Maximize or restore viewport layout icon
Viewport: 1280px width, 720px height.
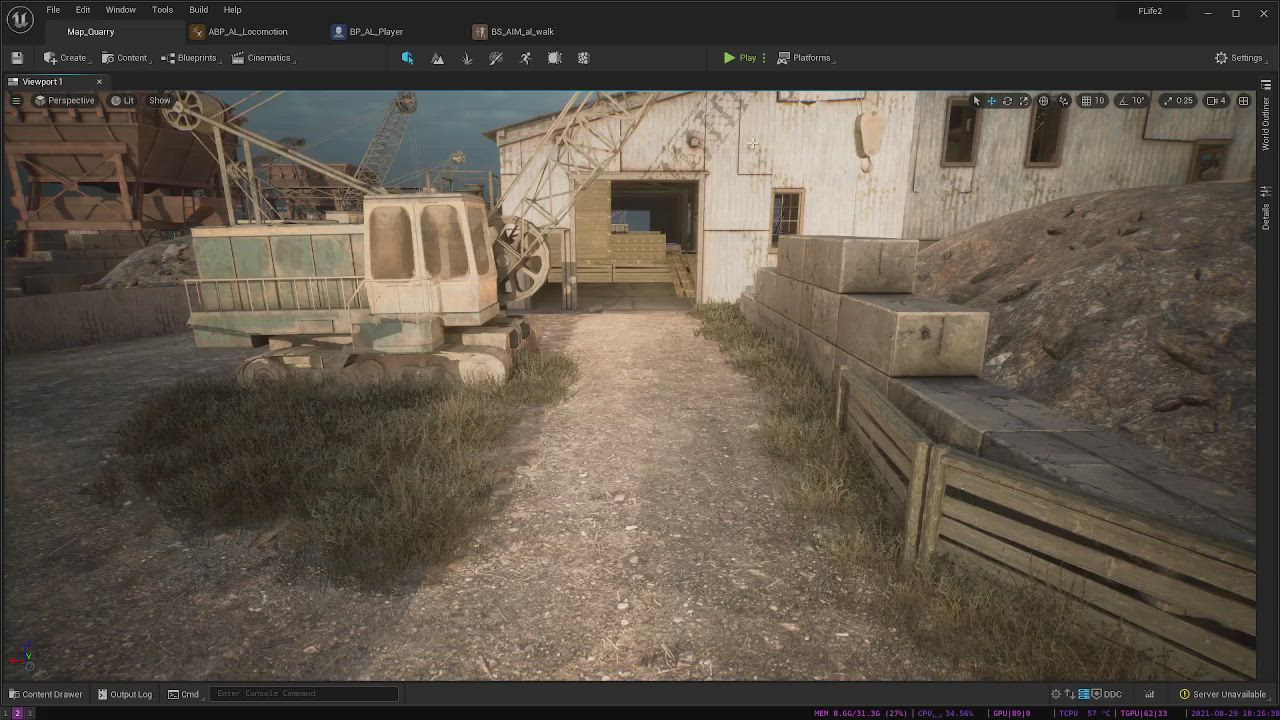(x=1244, y=101)
